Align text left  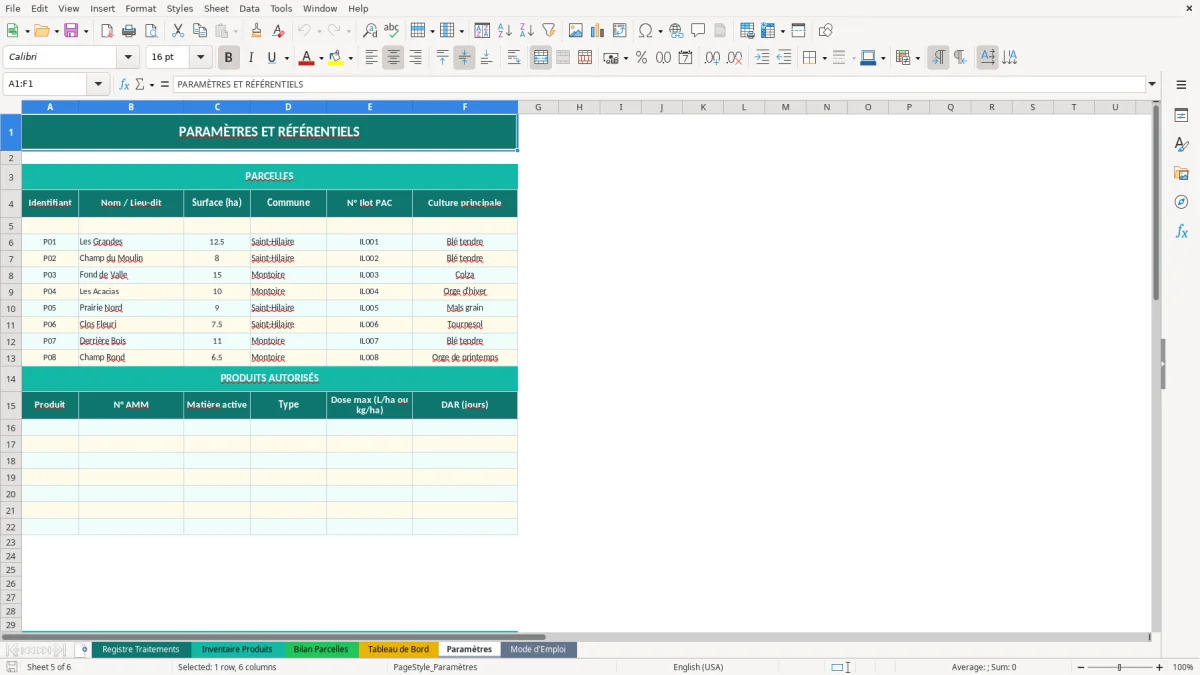click(x=372, y=58)
